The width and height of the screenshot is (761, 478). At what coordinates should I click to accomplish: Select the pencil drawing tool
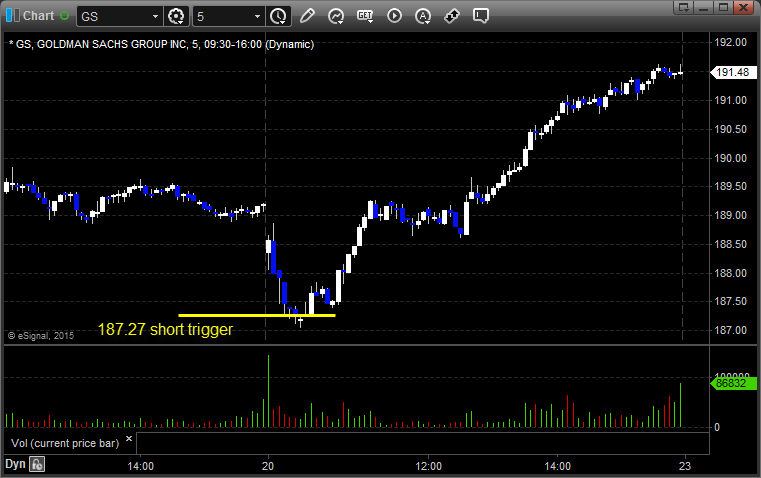tap(307, 16)
